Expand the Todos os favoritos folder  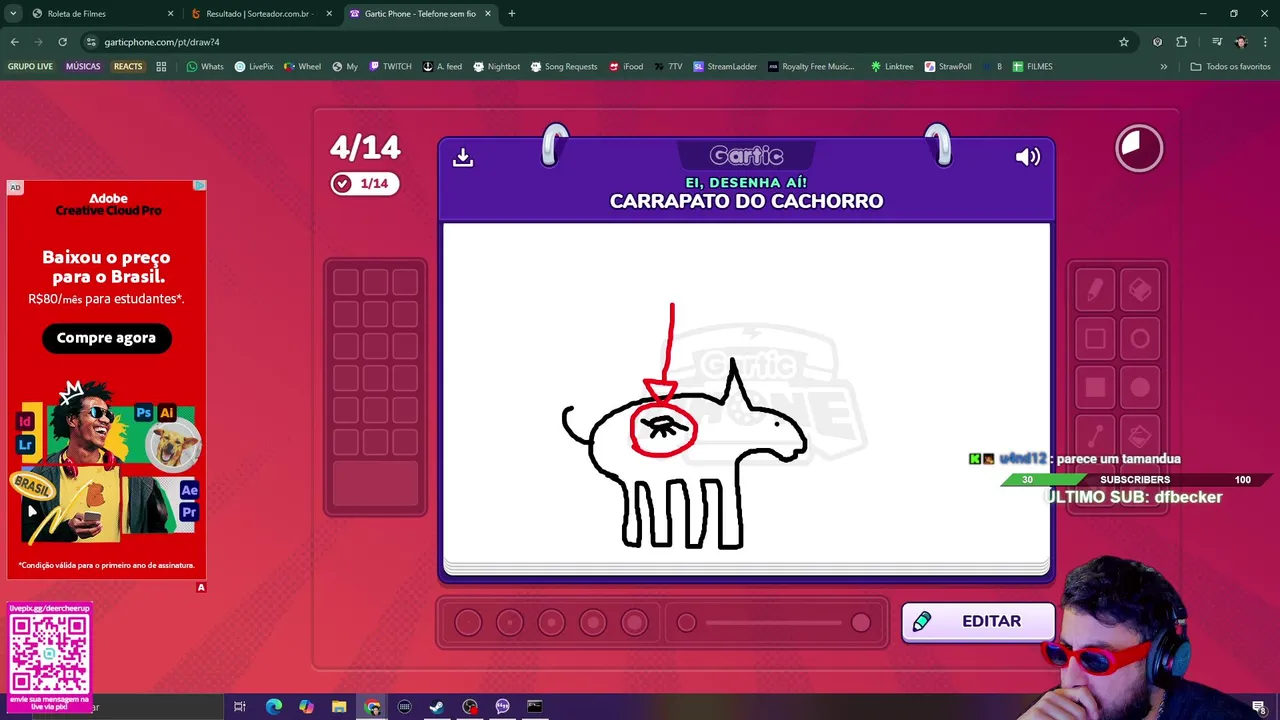1230,67
